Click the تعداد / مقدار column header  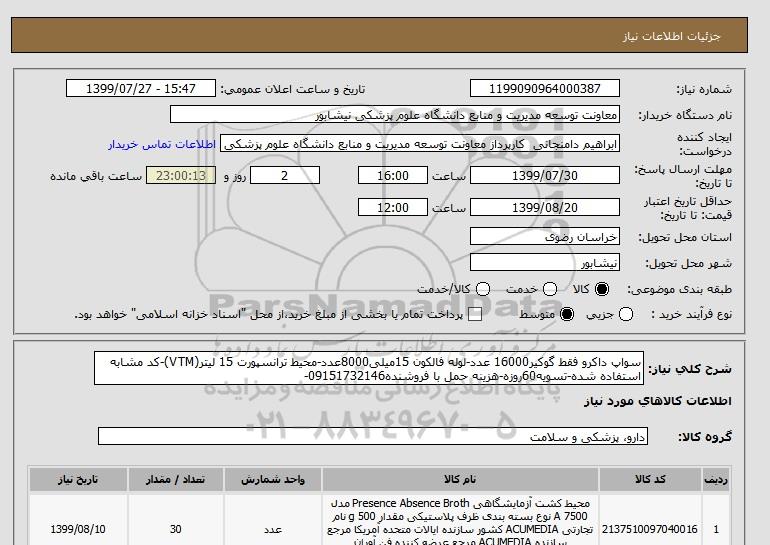pyautogui.click(x=176, y=479)
